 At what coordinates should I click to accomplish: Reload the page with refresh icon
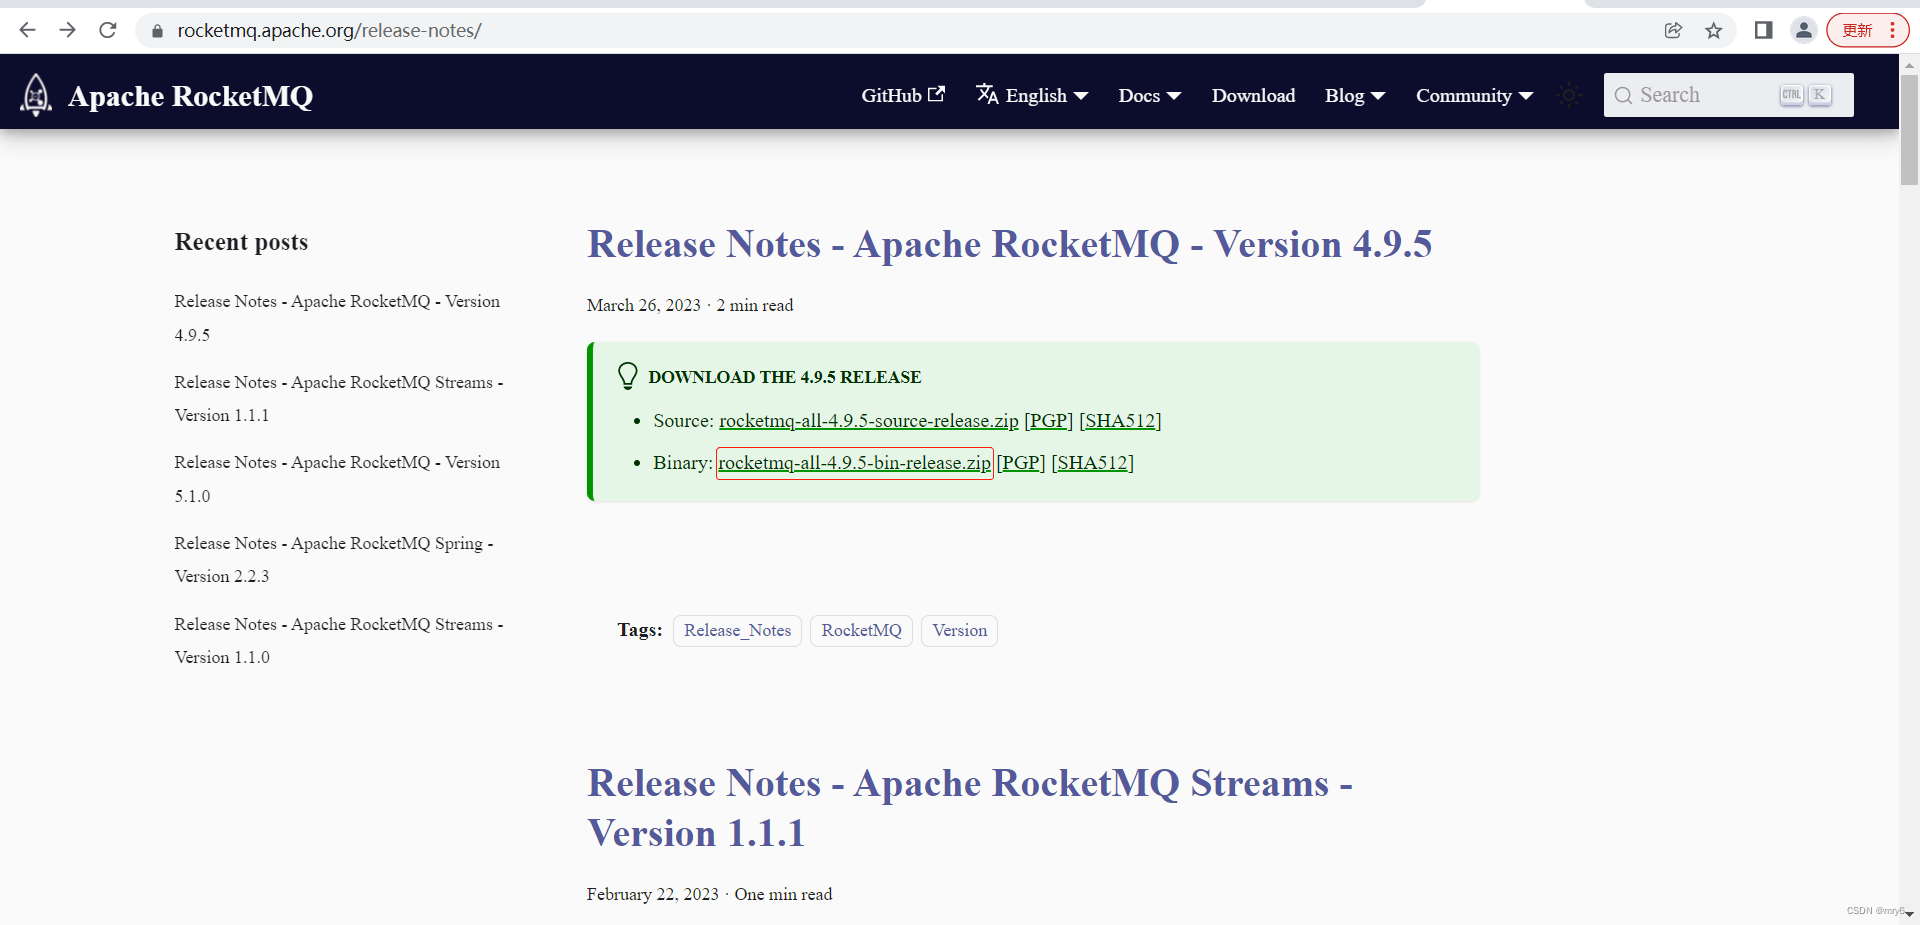click(x=108, y=30)
